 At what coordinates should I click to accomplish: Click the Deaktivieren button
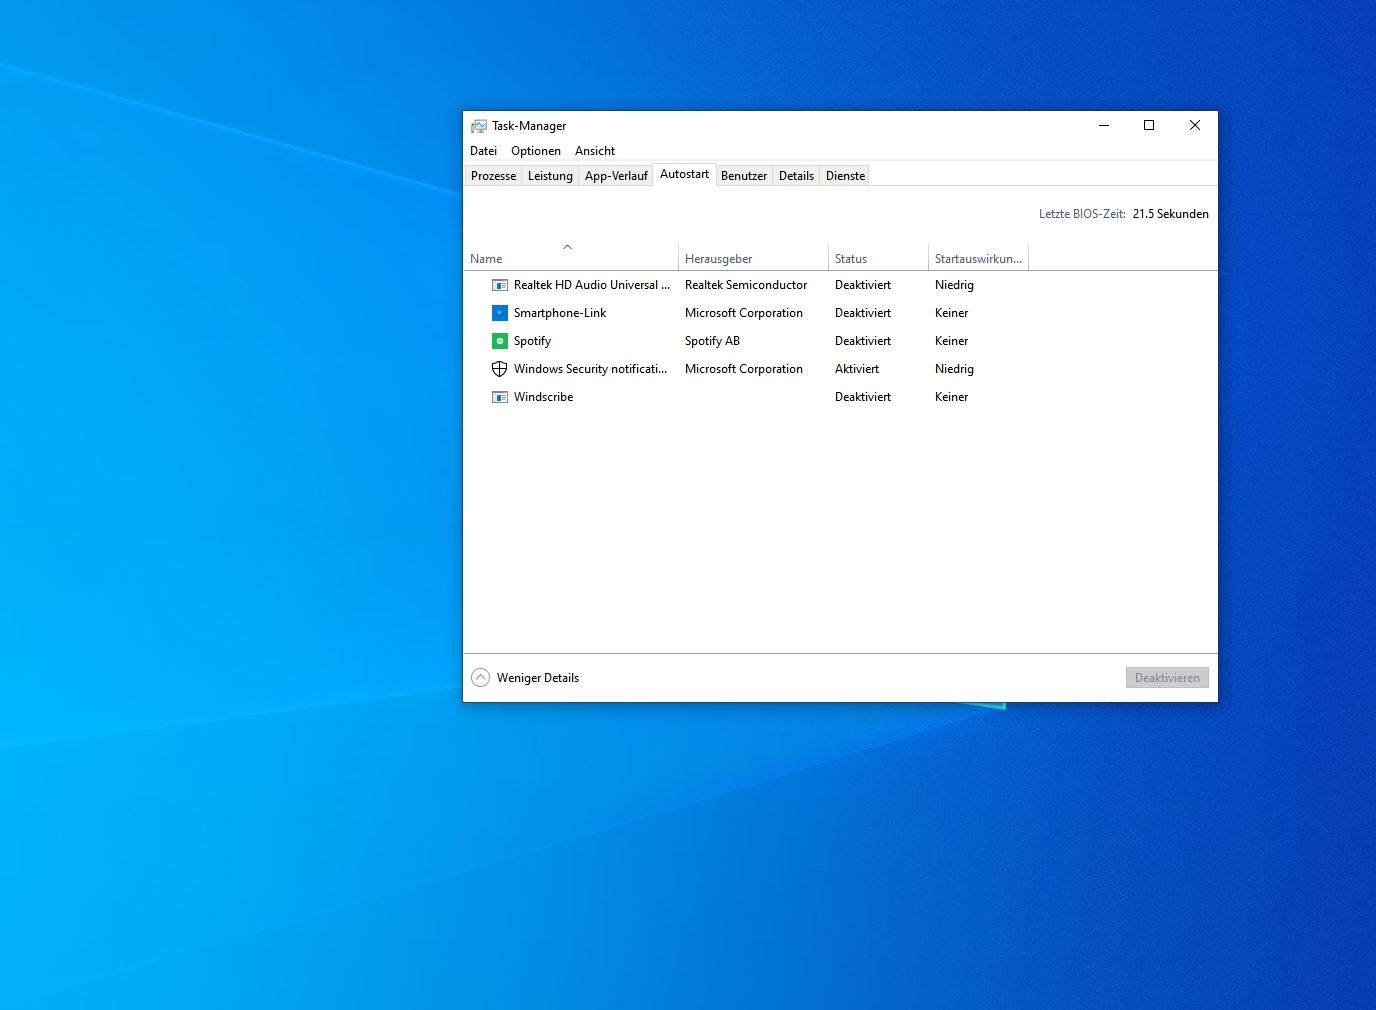[x=1167, y=678]
